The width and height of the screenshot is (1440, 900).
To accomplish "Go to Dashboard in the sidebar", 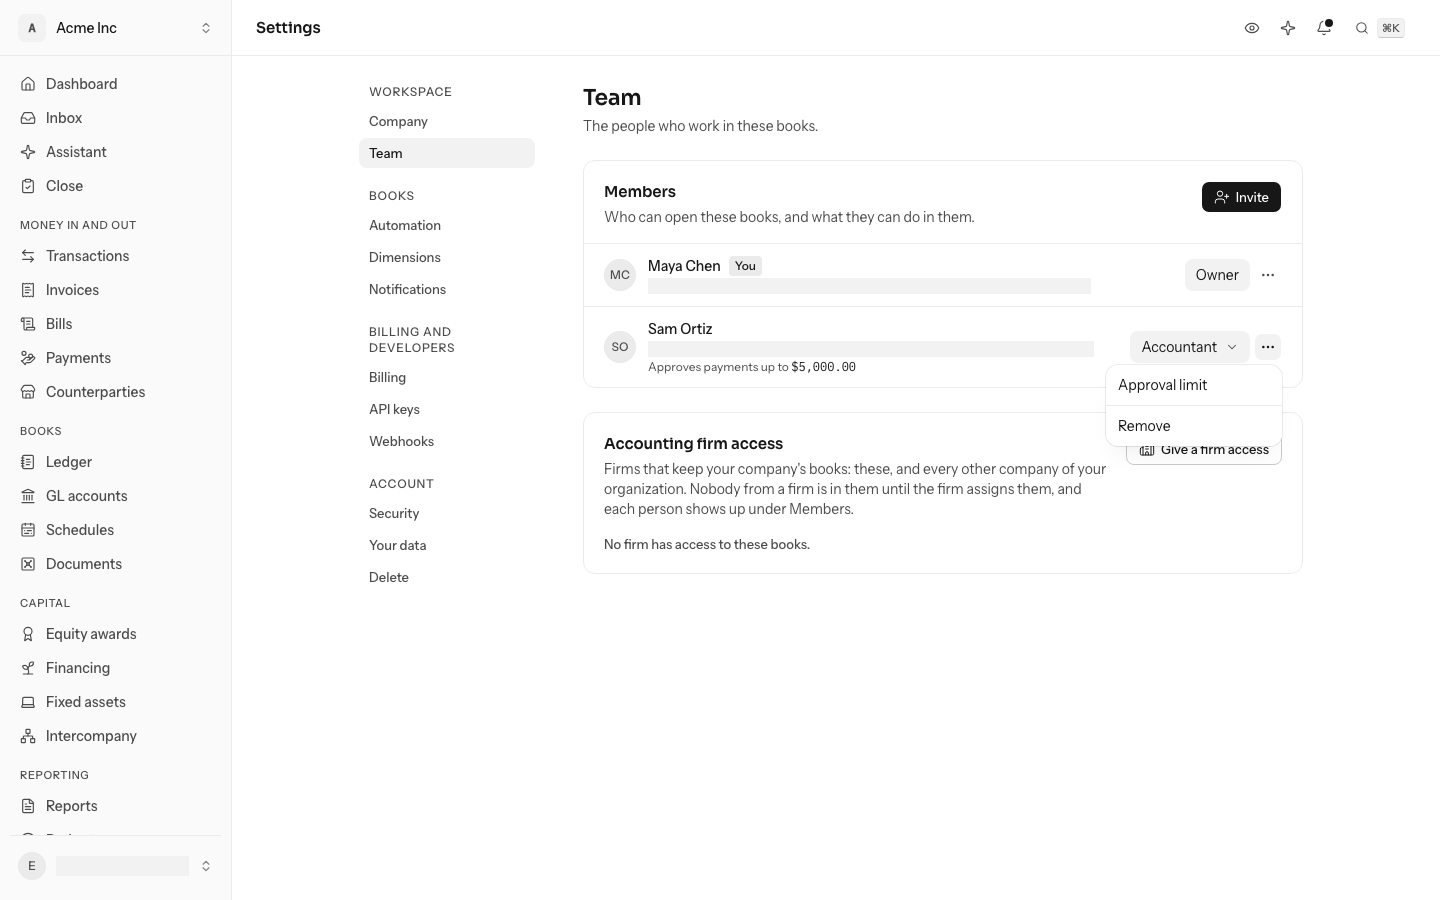I will click(x=115, y=84).
